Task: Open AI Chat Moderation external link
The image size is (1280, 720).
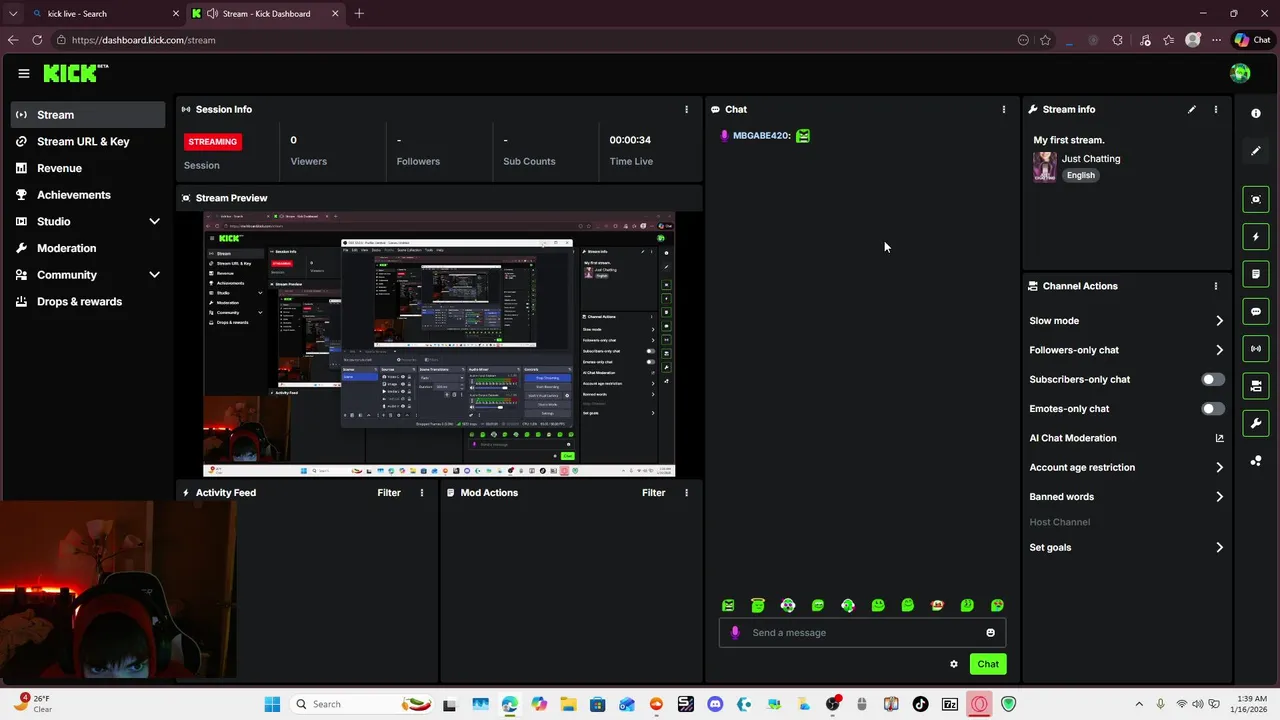Action: coord(1219,438)
